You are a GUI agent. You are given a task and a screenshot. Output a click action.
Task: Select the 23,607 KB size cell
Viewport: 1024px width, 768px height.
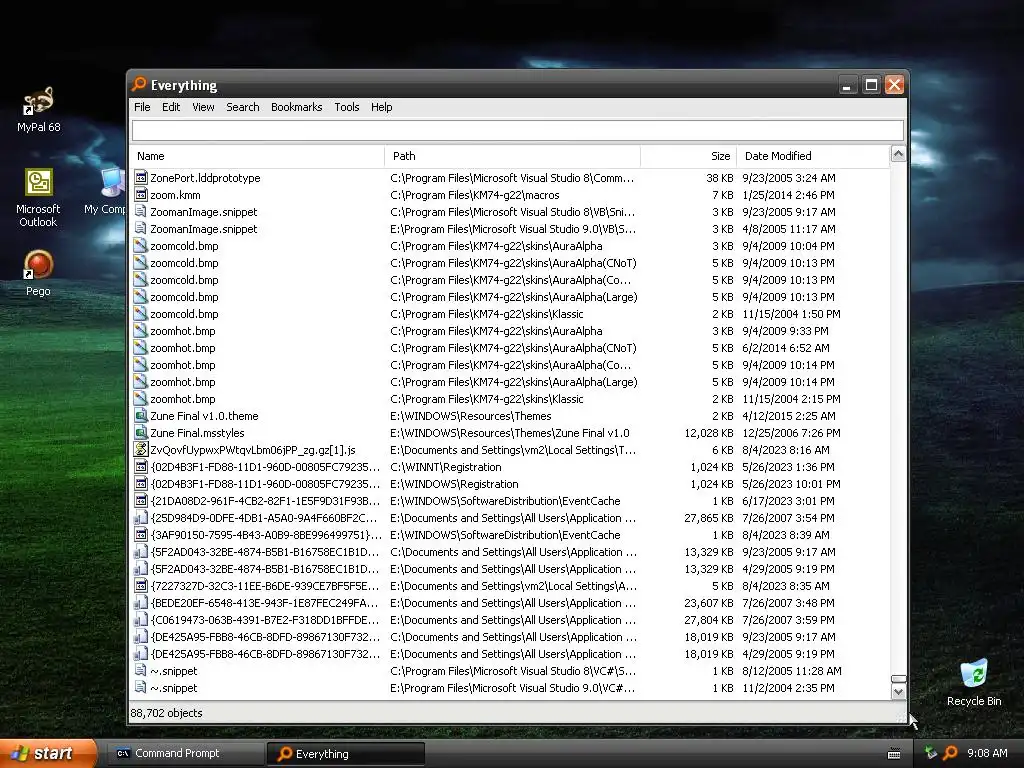(x=709, y=603)
